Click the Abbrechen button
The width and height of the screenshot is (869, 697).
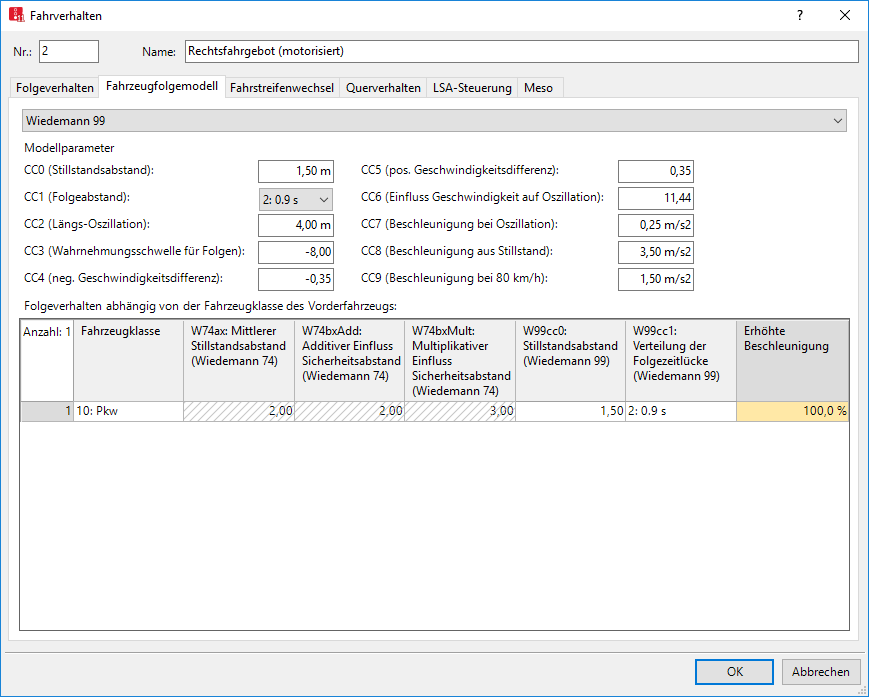[821, 672]
